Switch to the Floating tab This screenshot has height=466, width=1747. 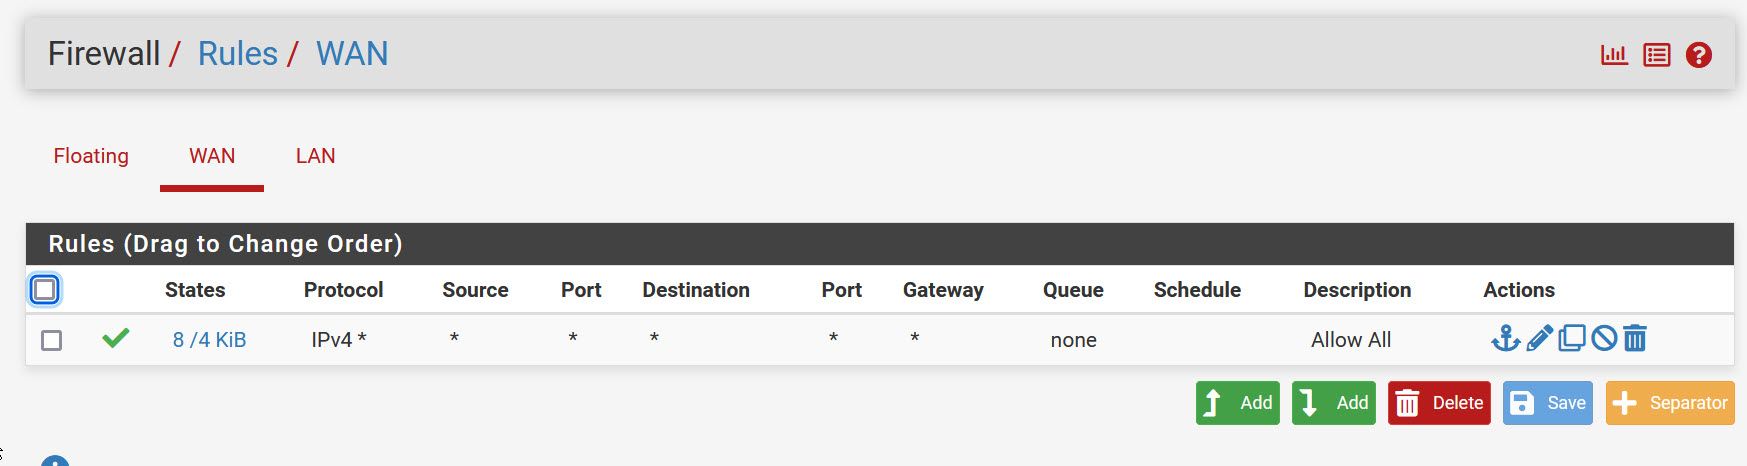tap(91, 156)
